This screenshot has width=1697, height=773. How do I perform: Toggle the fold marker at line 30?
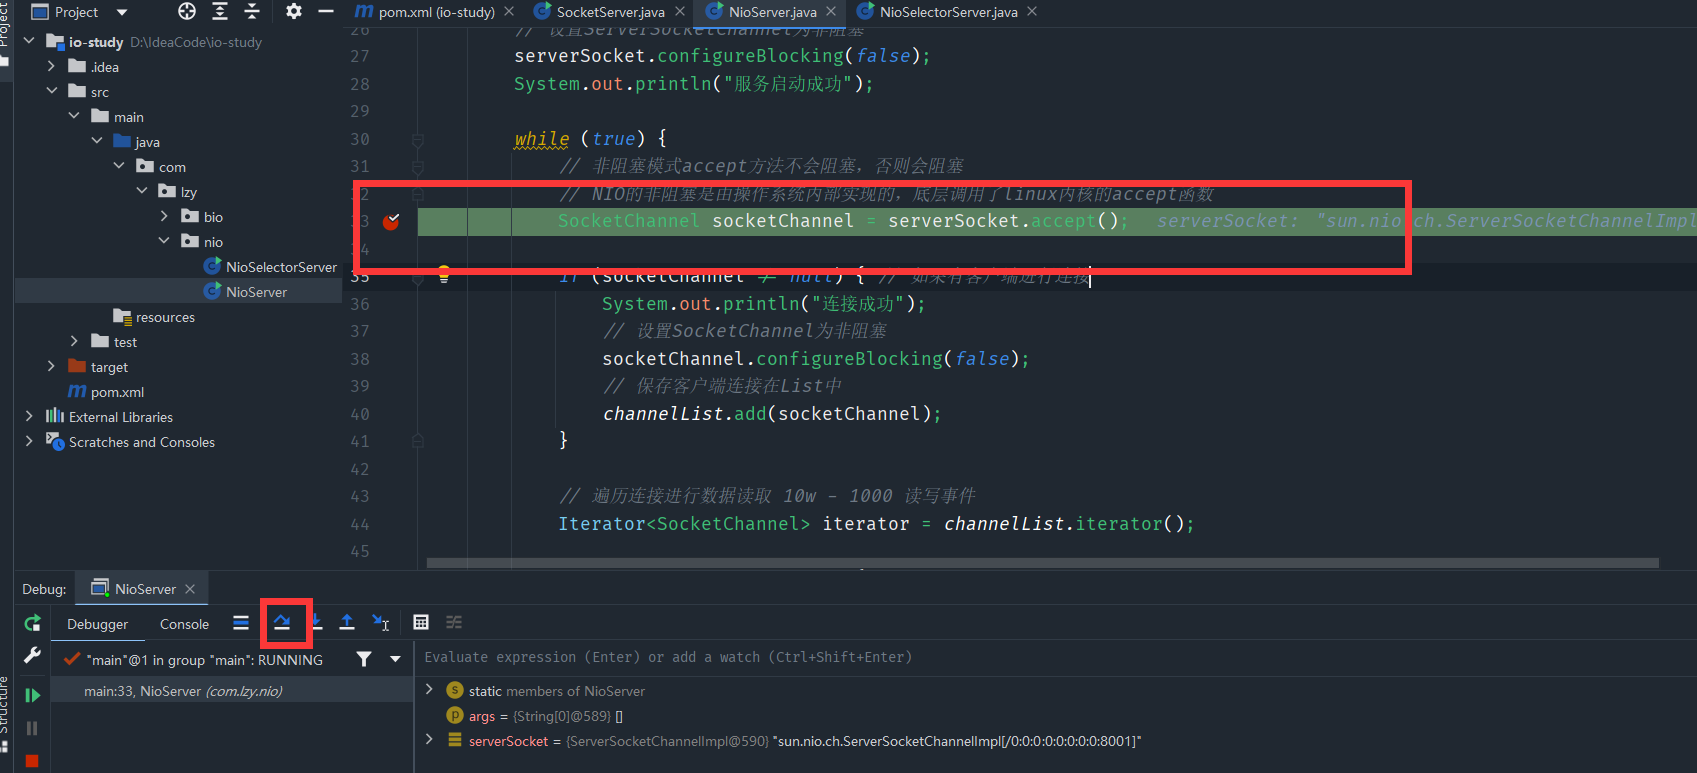point(418,140)
